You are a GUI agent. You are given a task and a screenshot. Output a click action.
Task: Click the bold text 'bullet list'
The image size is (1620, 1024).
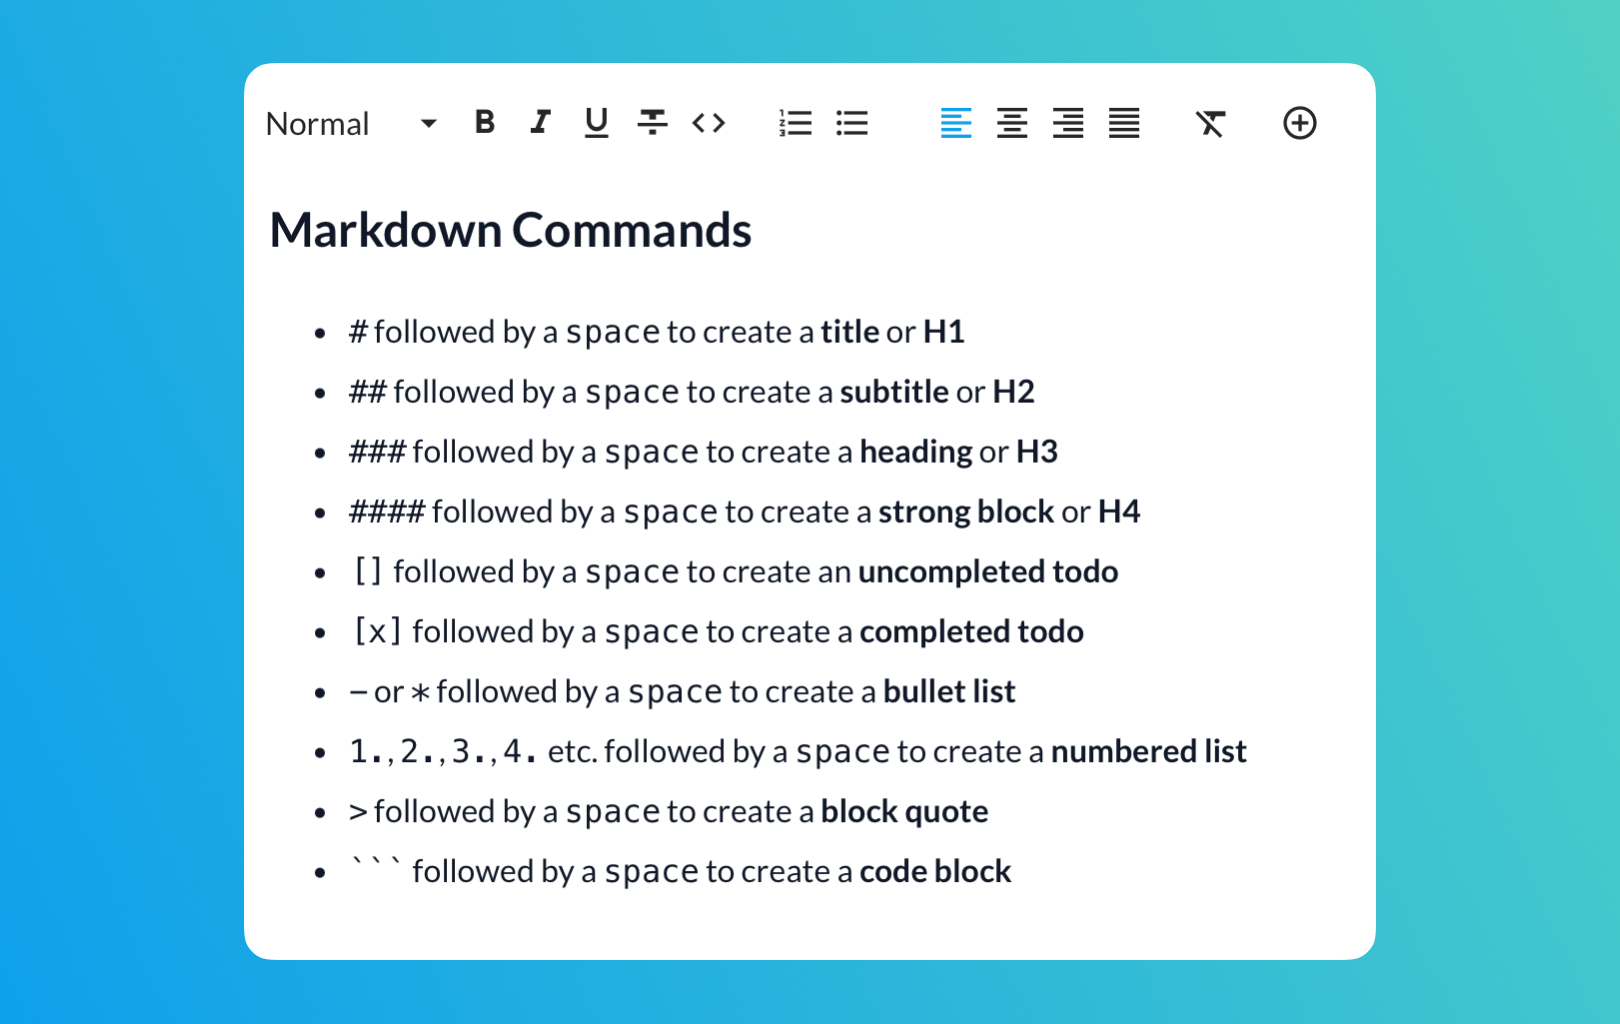pos(949,692)
